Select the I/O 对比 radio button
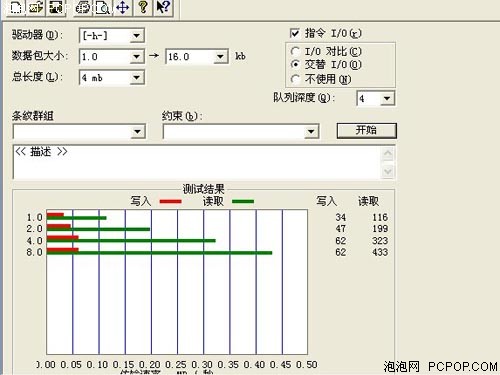Screen dimensions: 500x375 pos(295,51)
